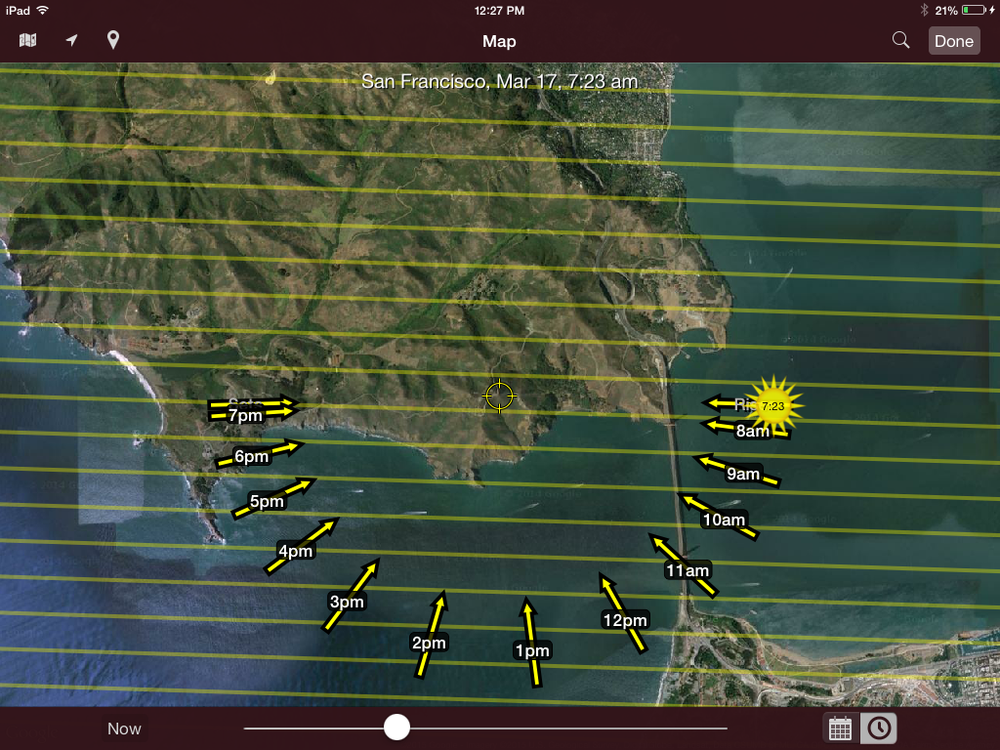1000x750 pixels.
Task: Tap the Map title text
Action: pos(499,41)
